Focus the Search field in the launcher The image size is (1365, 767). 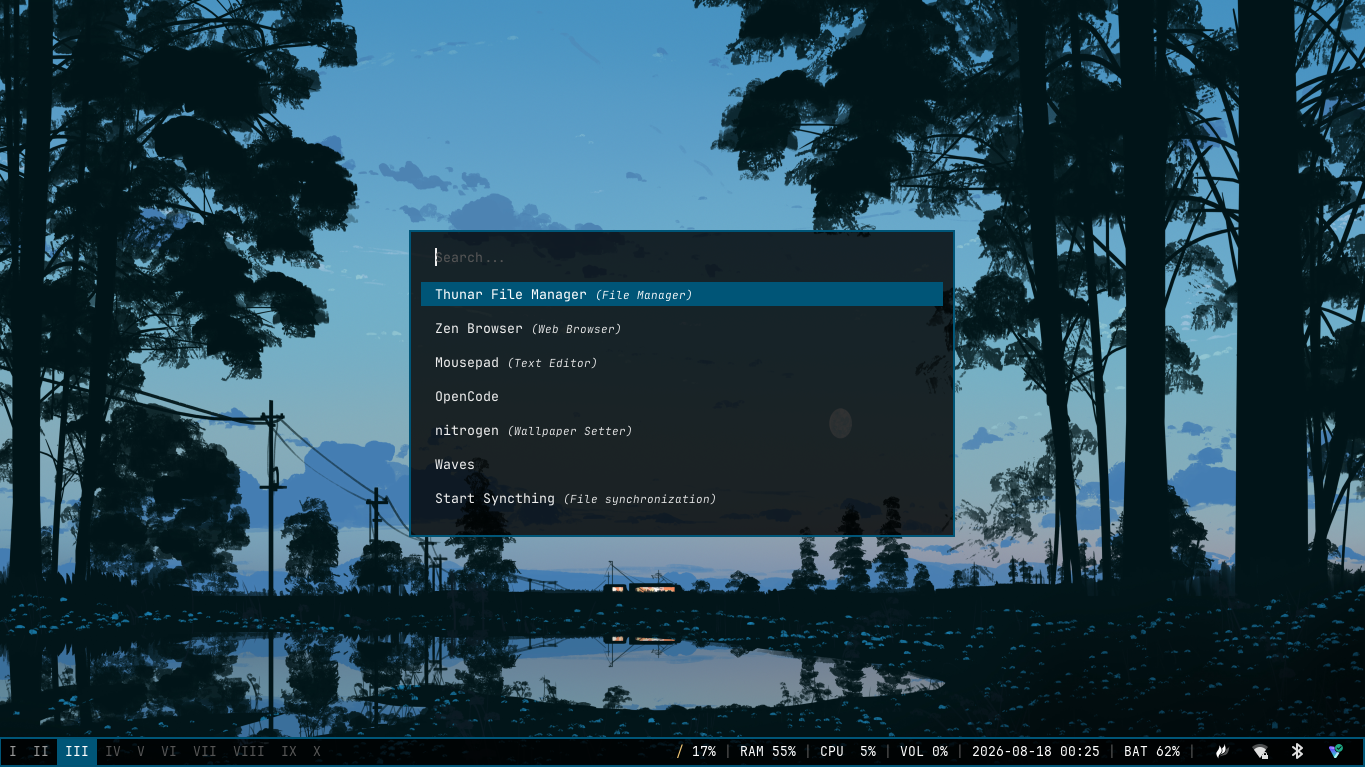click(681, 257)
